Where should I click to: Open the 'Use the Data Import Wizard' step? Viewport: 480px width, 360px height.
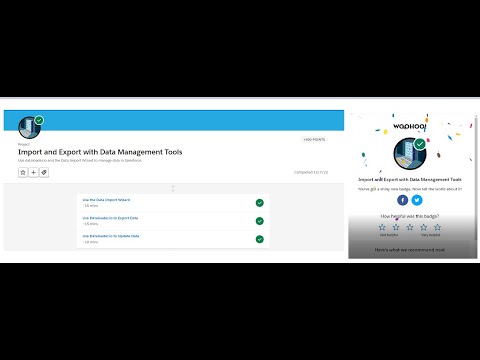click(x=106, y=200)
